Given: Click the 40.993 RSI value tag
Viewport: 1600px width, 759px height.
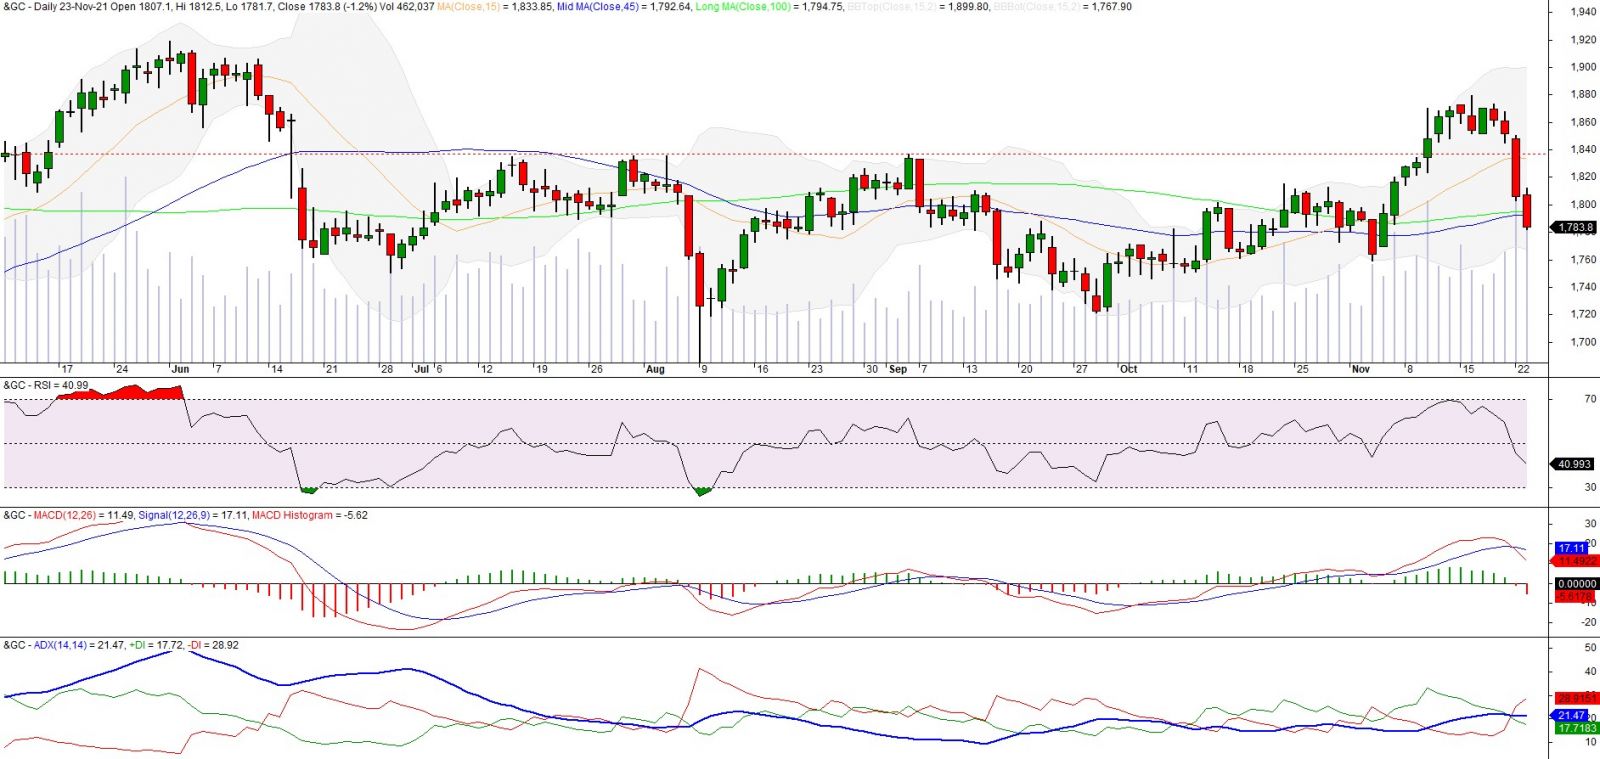Looking at the screenshot, I should [x=1574, y=464].
